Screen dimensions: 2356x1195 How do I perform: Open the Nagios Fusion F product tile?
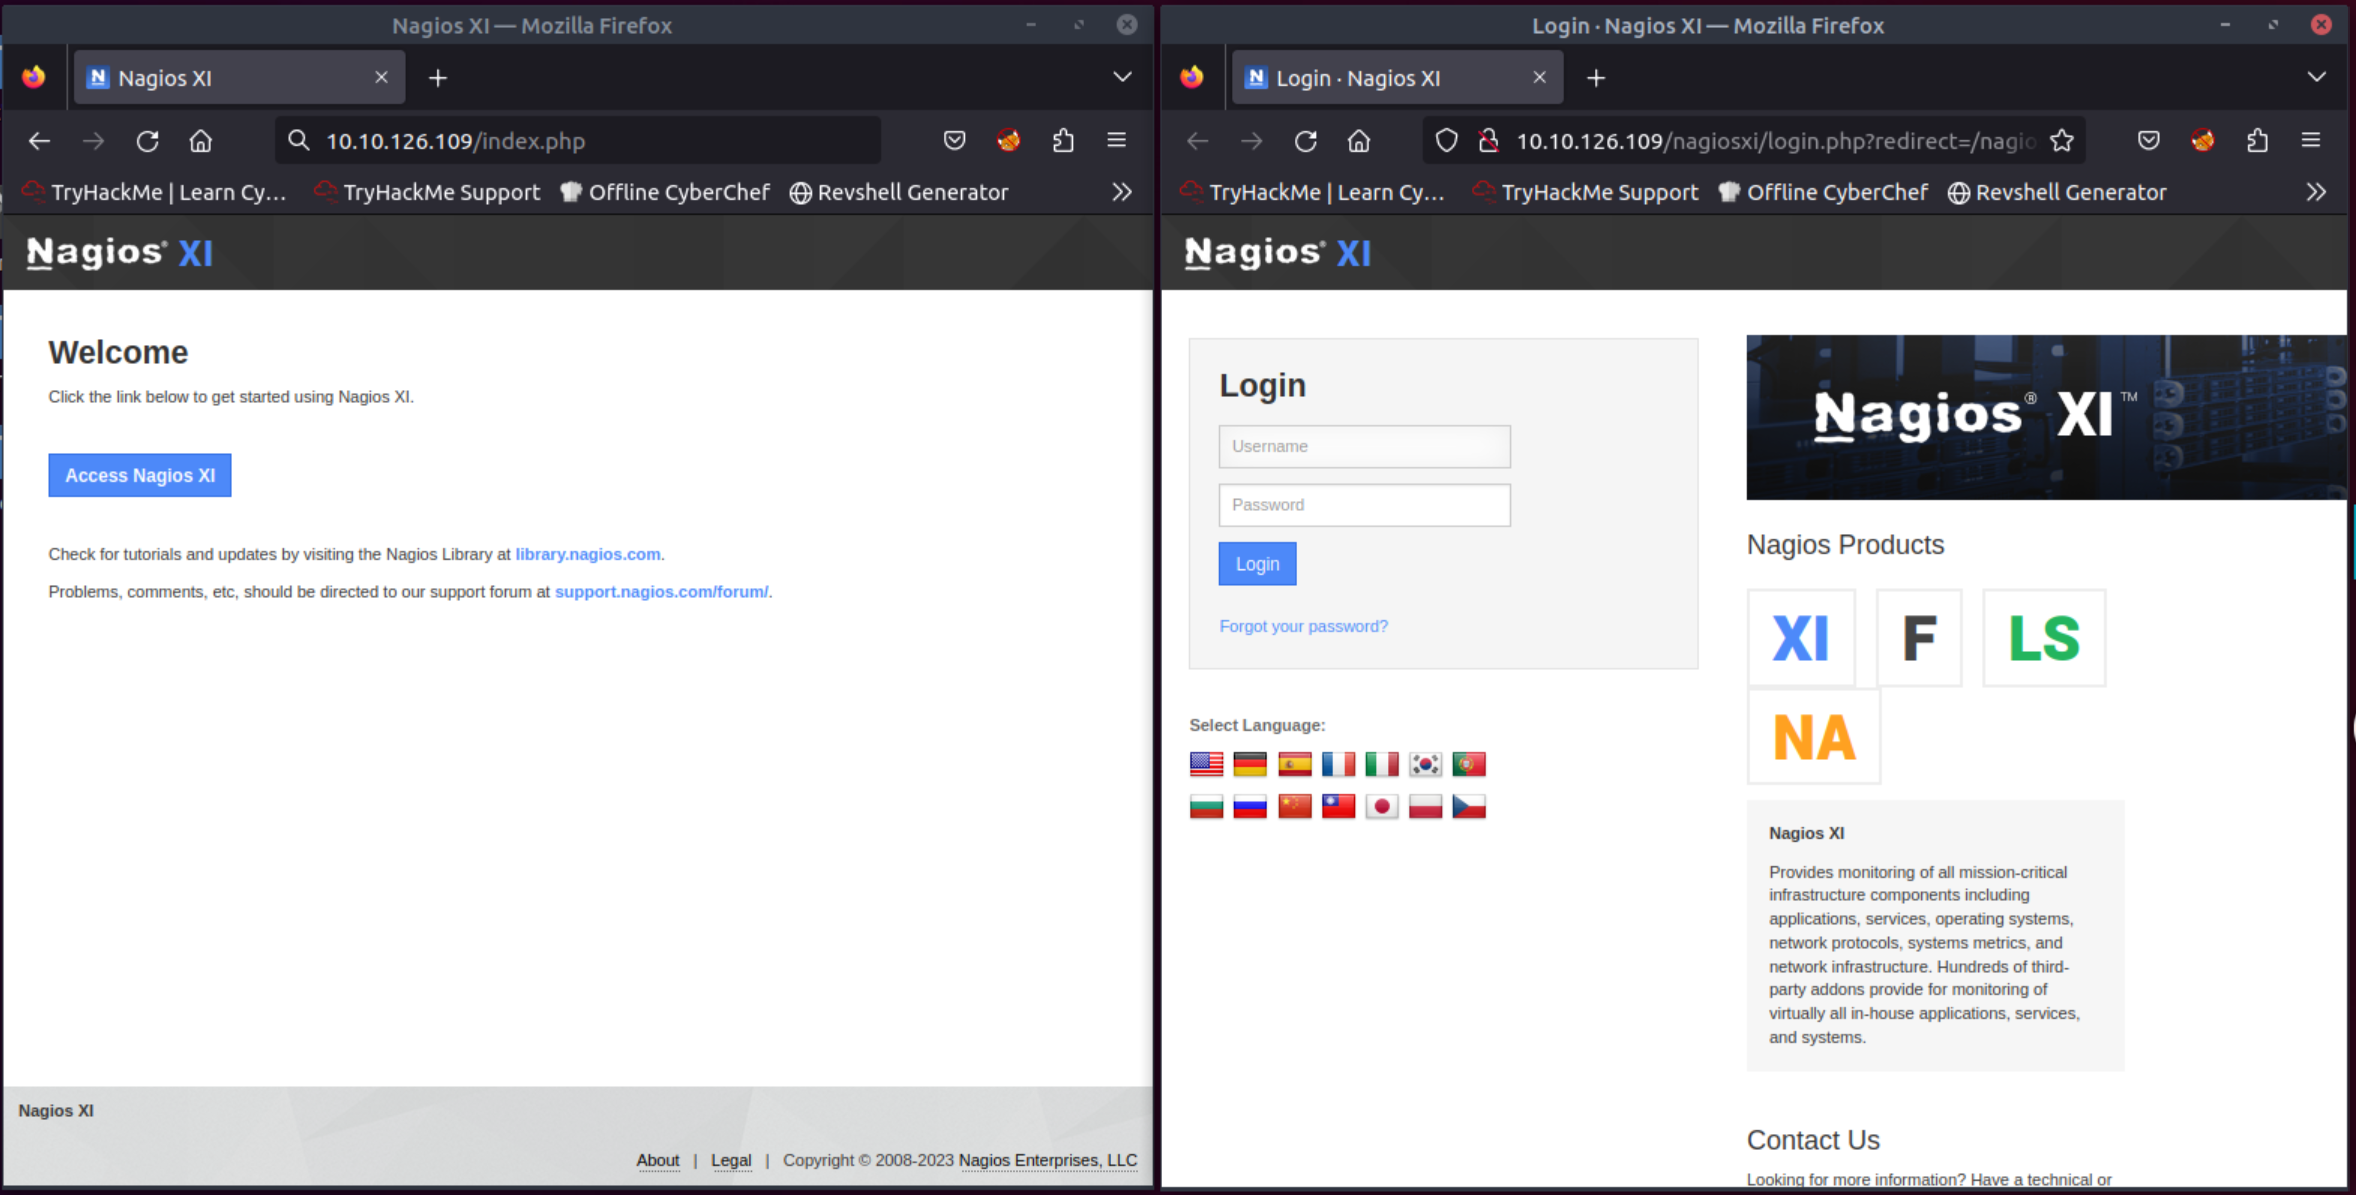tap(1919, 638)
